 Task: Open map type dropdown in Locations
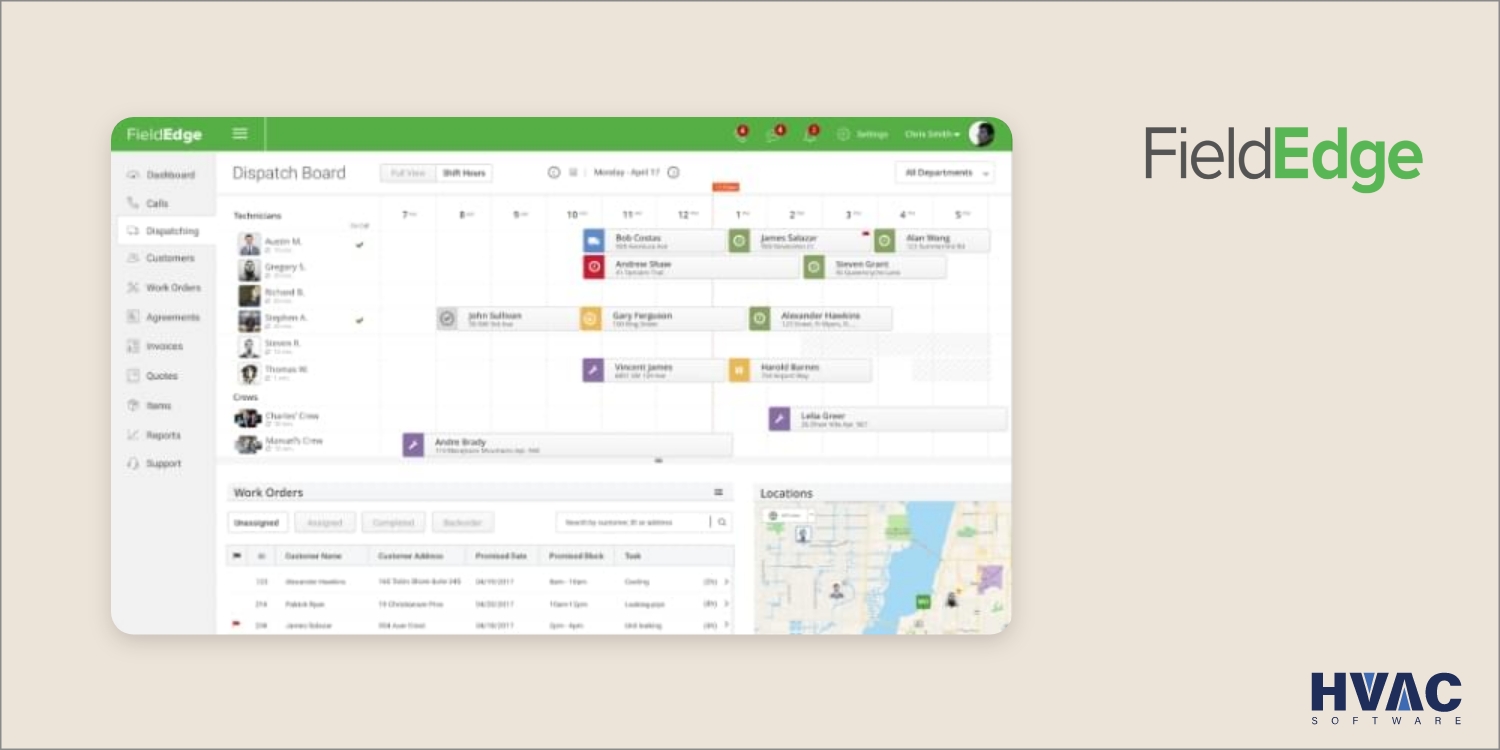pos(789,516)
